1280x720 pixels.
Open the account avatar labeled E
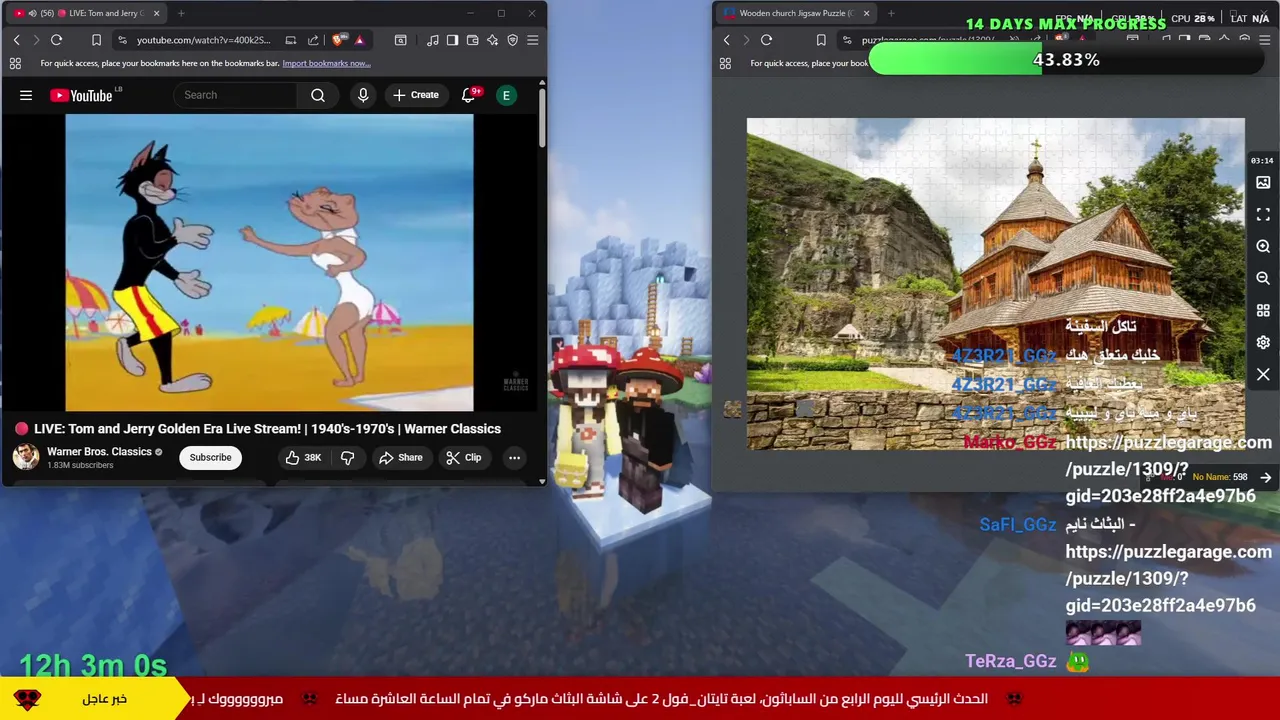click(506, 95)
